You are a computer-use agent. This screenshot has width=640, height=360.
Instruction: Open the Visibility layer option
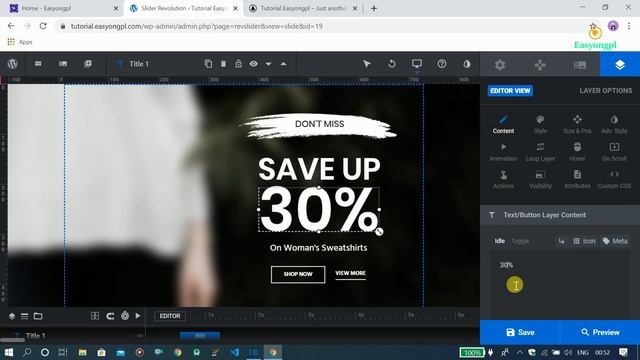click(540, 180)
